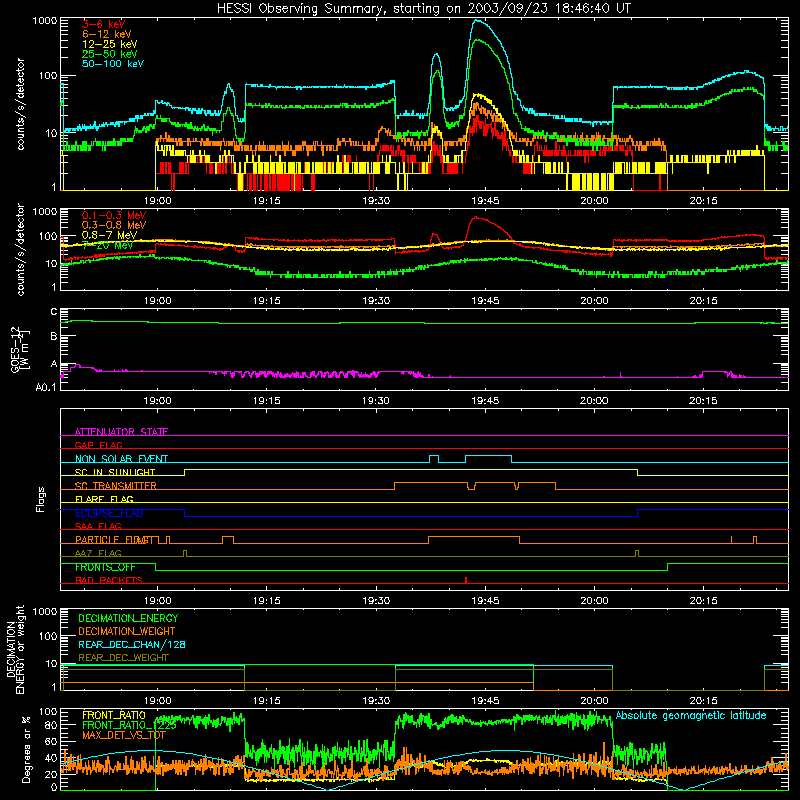Image resolution: width=800 pixels, height=800 pixels.
Task: Click the A0.1 tick label on the GOES axis
Action: pyautogui.click(x=46, y=387)
